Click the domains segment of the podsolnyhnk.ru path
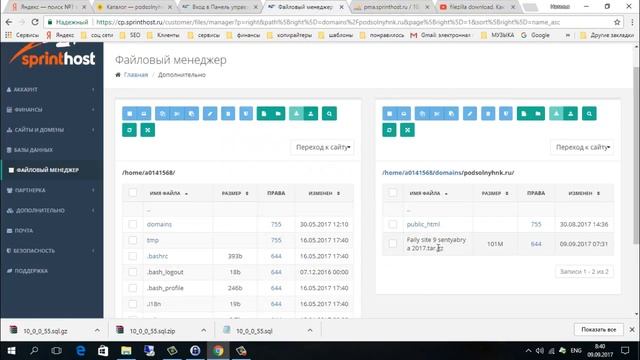Viewport: 640px width, 360px height. coord(447,173)
